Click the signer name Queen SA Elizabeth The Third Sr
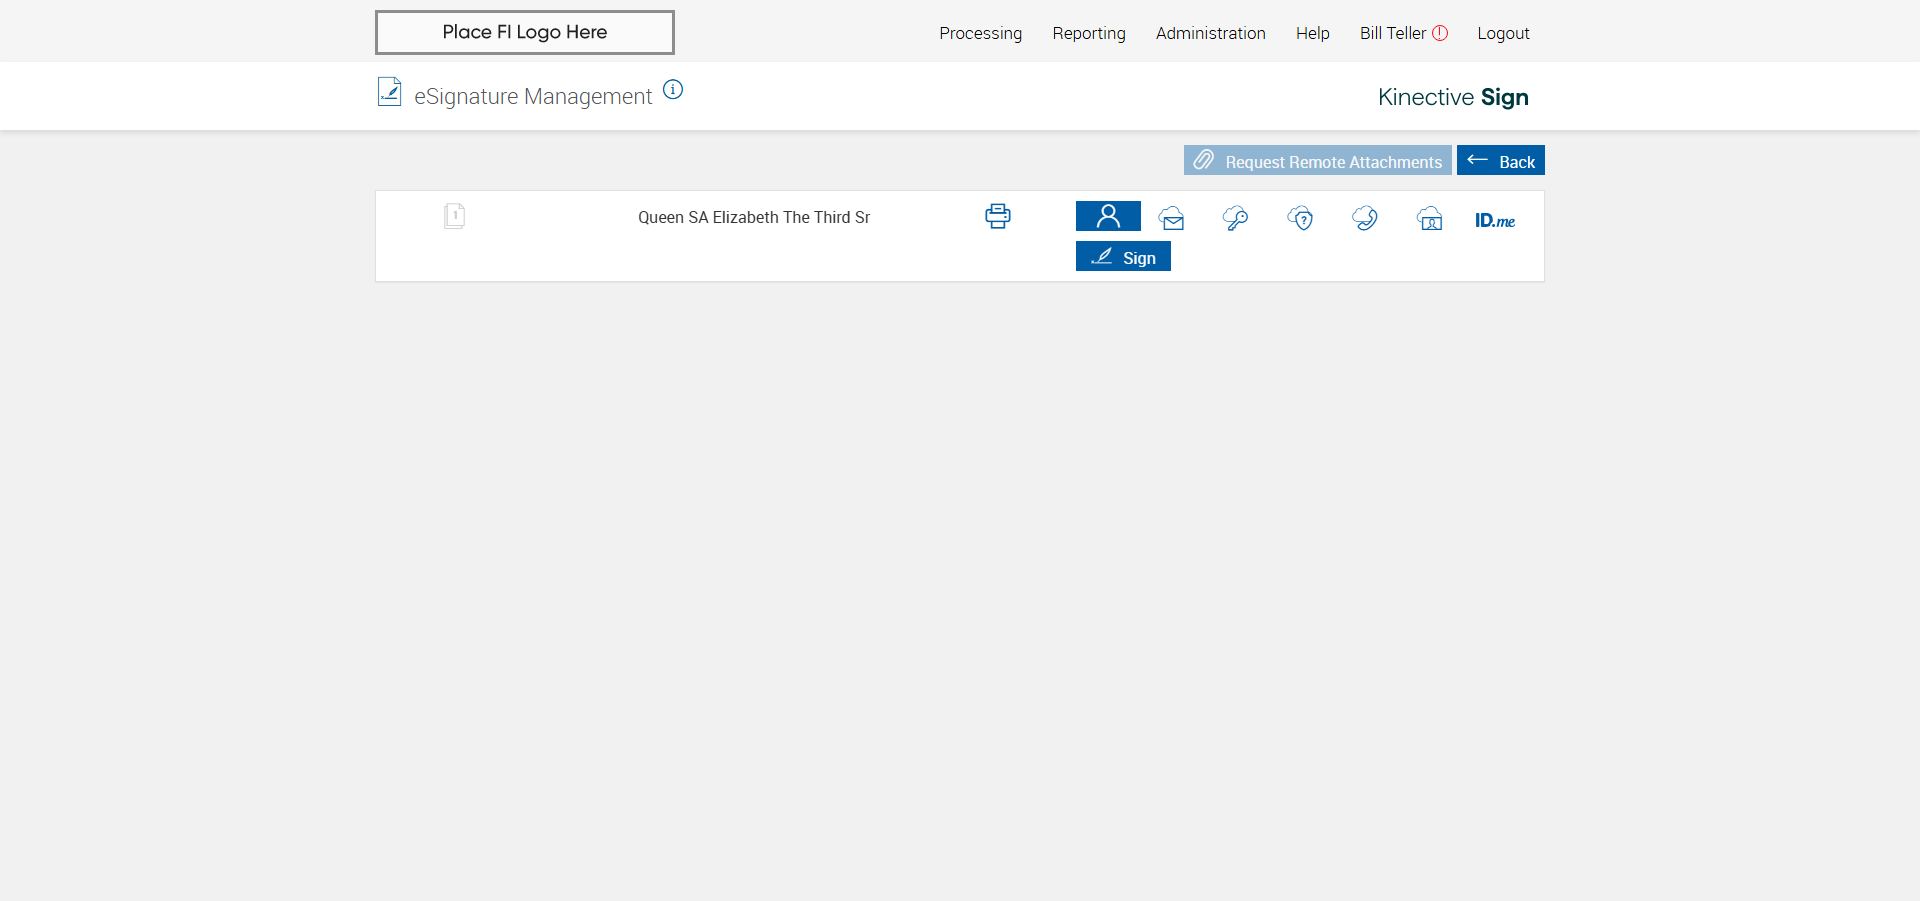This screenshot has height=901, width=1920. (x=754, y=217)
